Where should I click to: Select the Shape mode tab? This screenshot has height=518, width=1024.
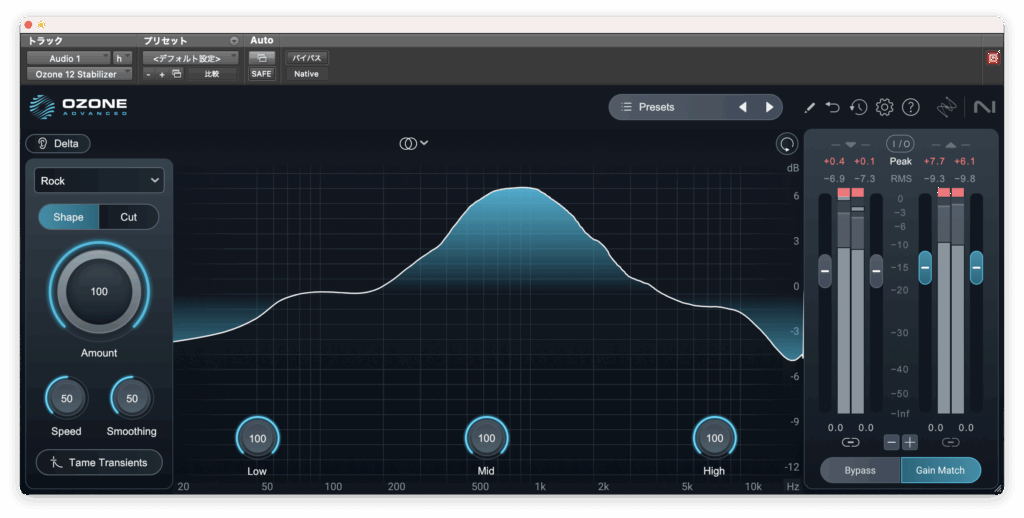point(68,217)
